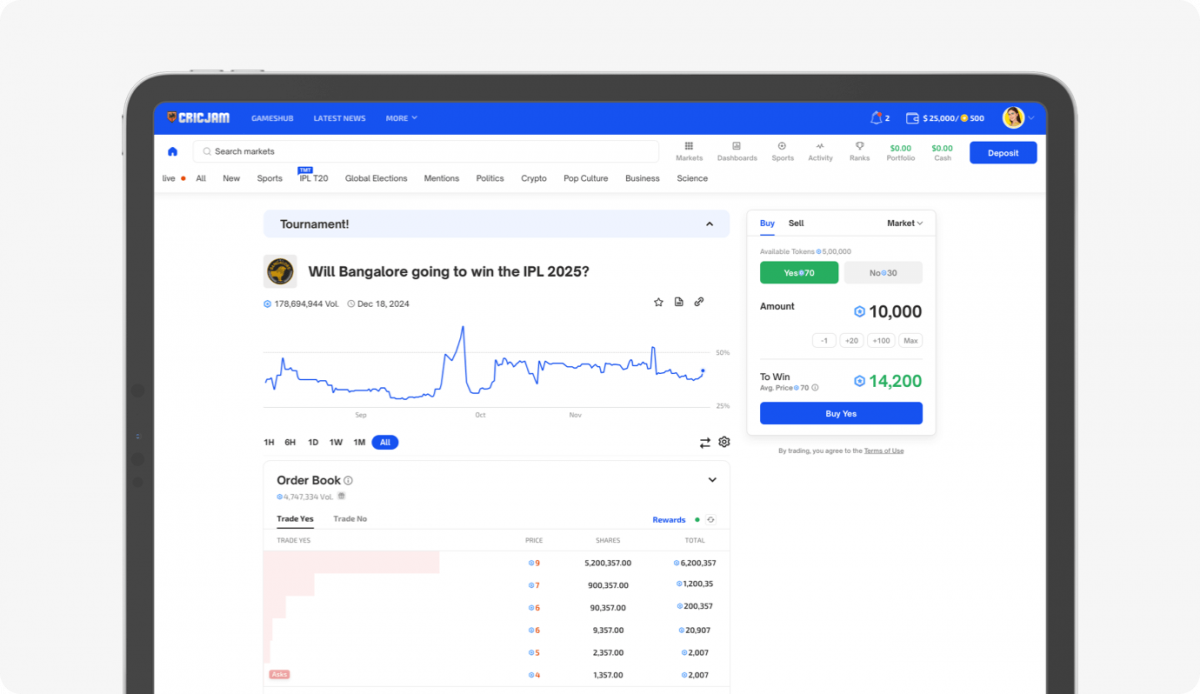Click the last data point on price chart
The height and width of the screenshot is (694, 1200).
[702, 371]
